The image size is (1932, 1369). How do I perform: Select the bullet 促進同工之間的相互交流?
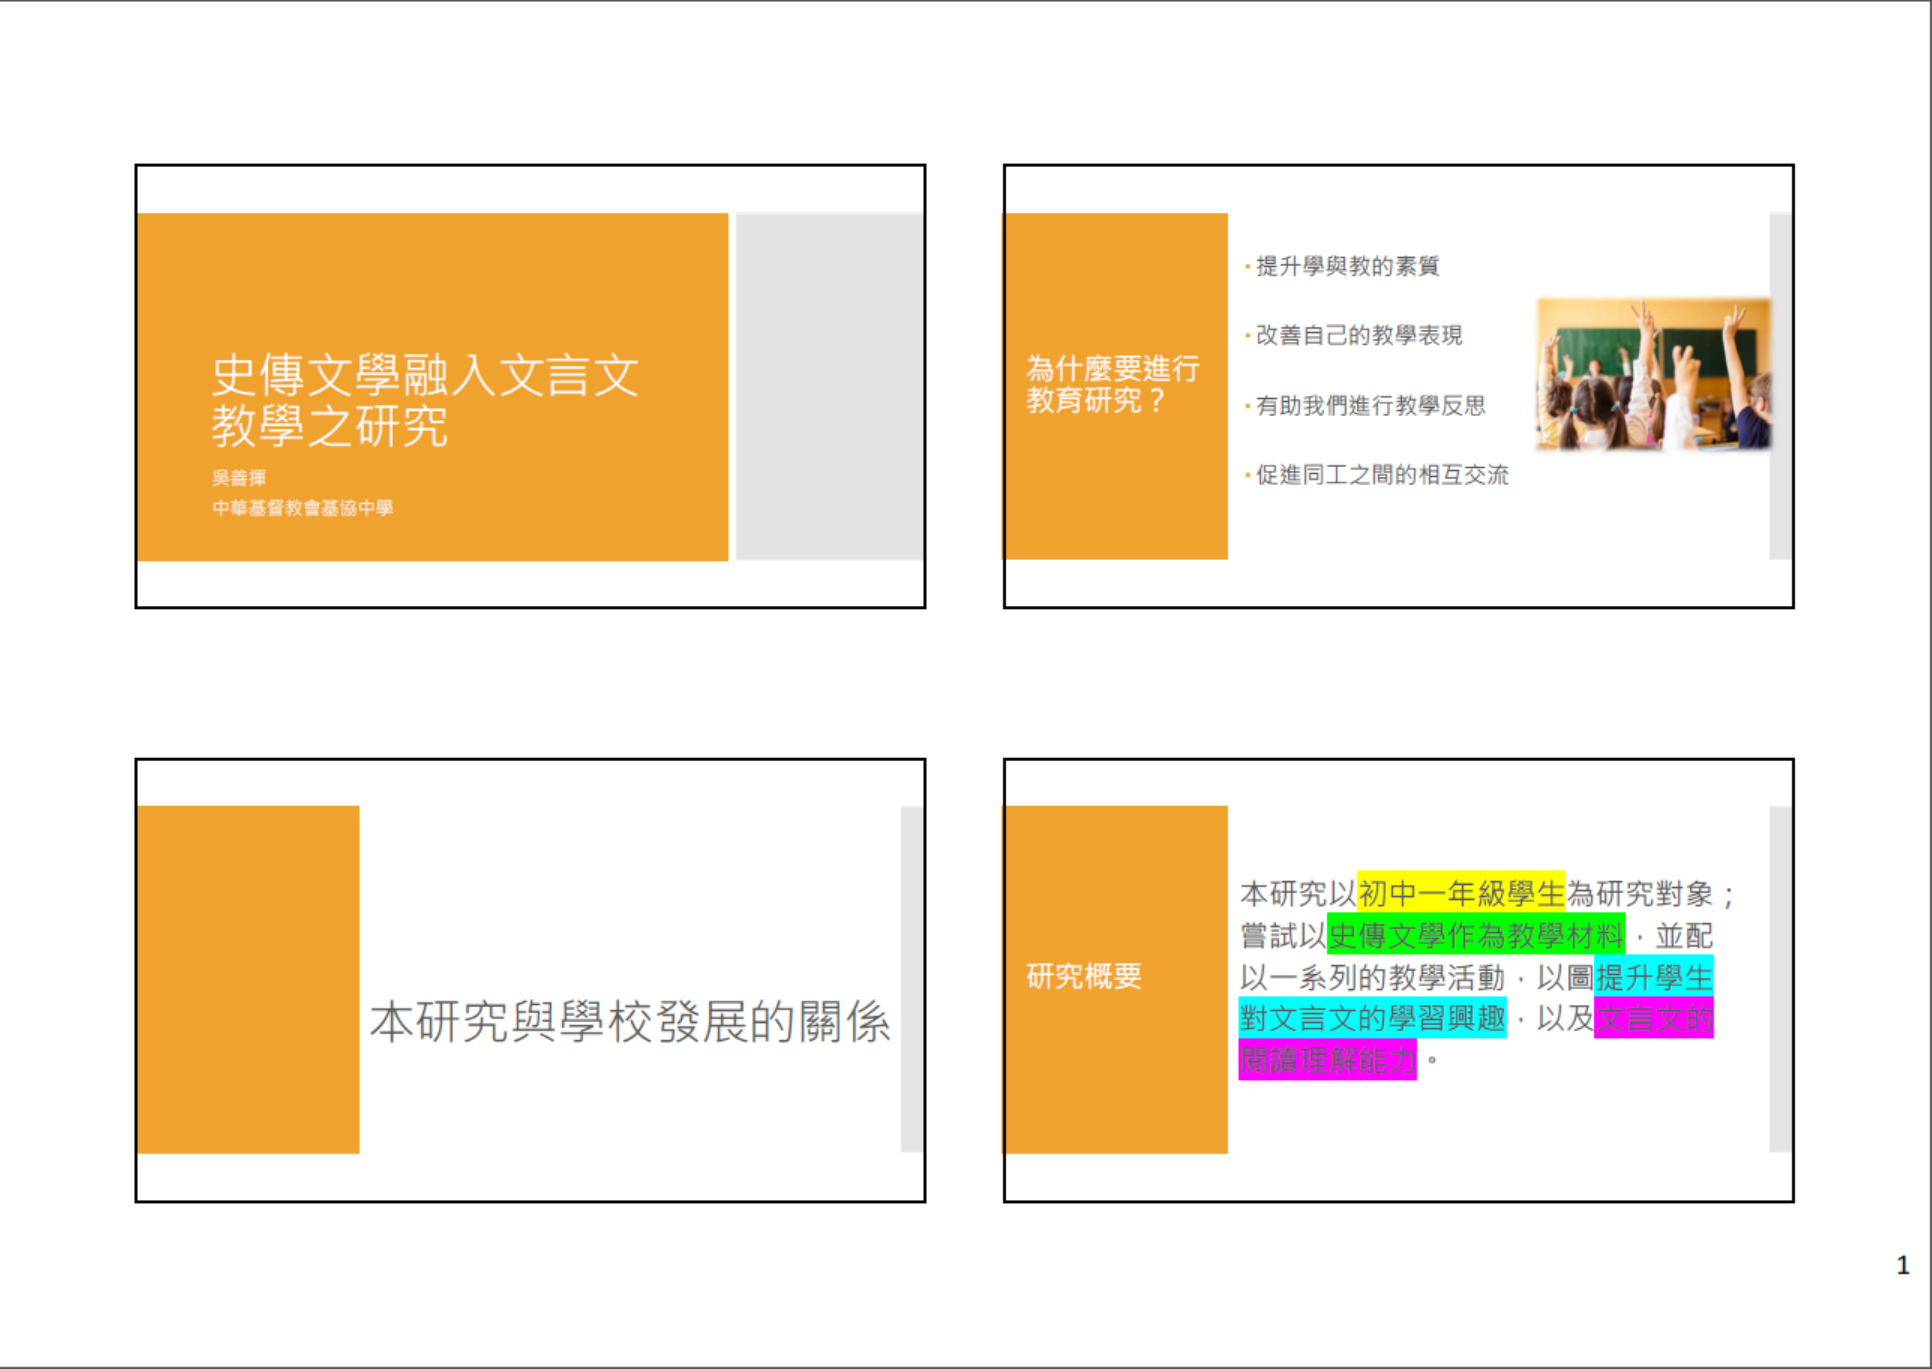[x=1383, y=475]
